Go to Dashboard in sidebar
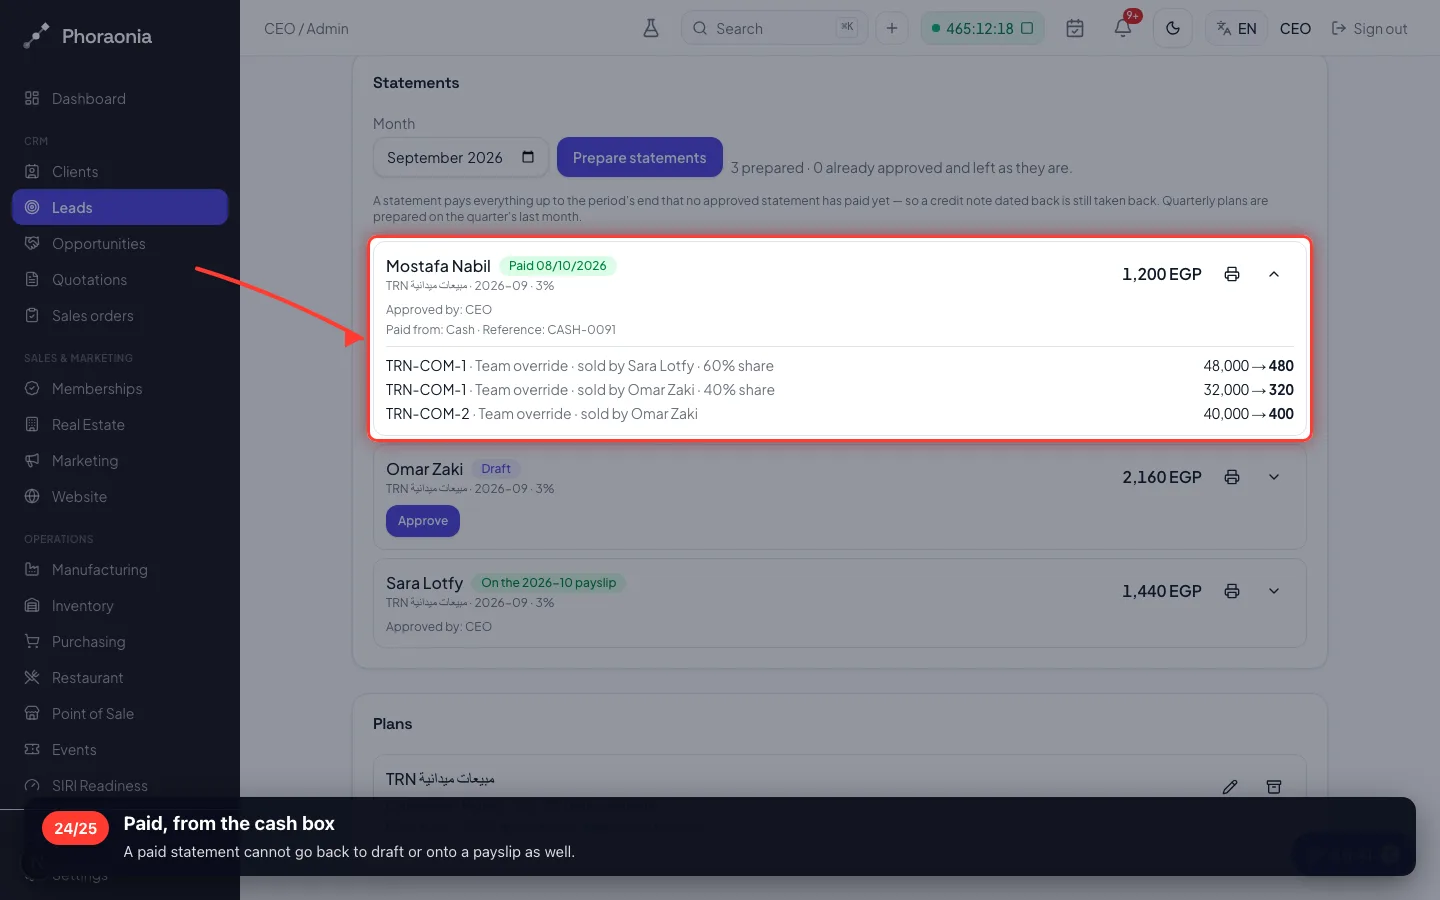This screenshot has height=900, width=1440. pyautogui.click(x=120, y=99)
